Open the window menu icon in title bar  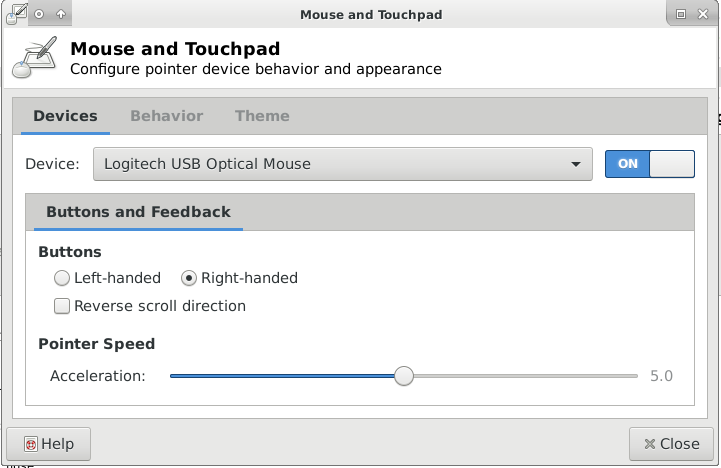pos(17,14)
